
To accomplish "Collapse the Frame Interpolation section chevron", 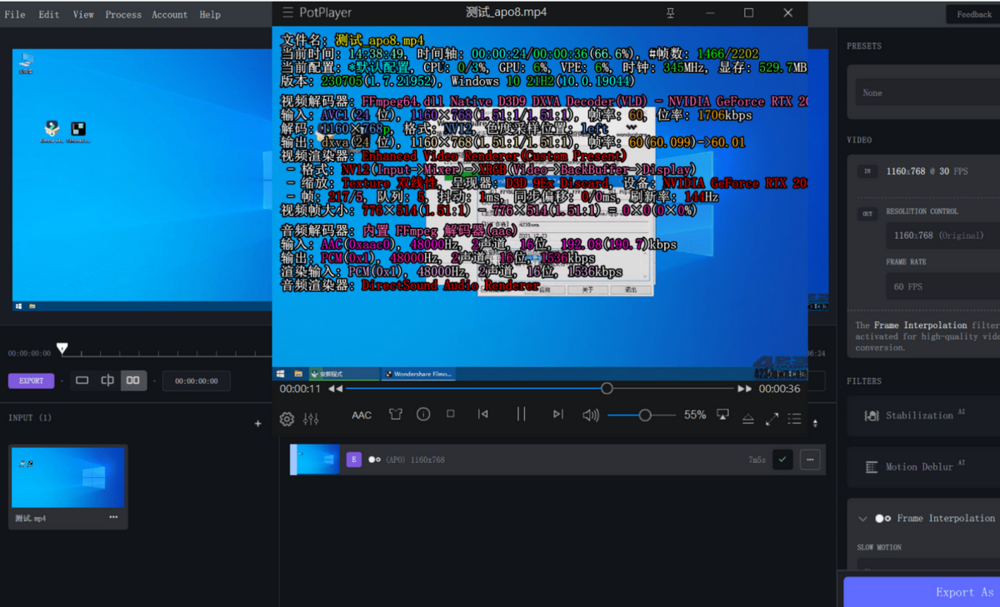I will [x=862, y=518].
